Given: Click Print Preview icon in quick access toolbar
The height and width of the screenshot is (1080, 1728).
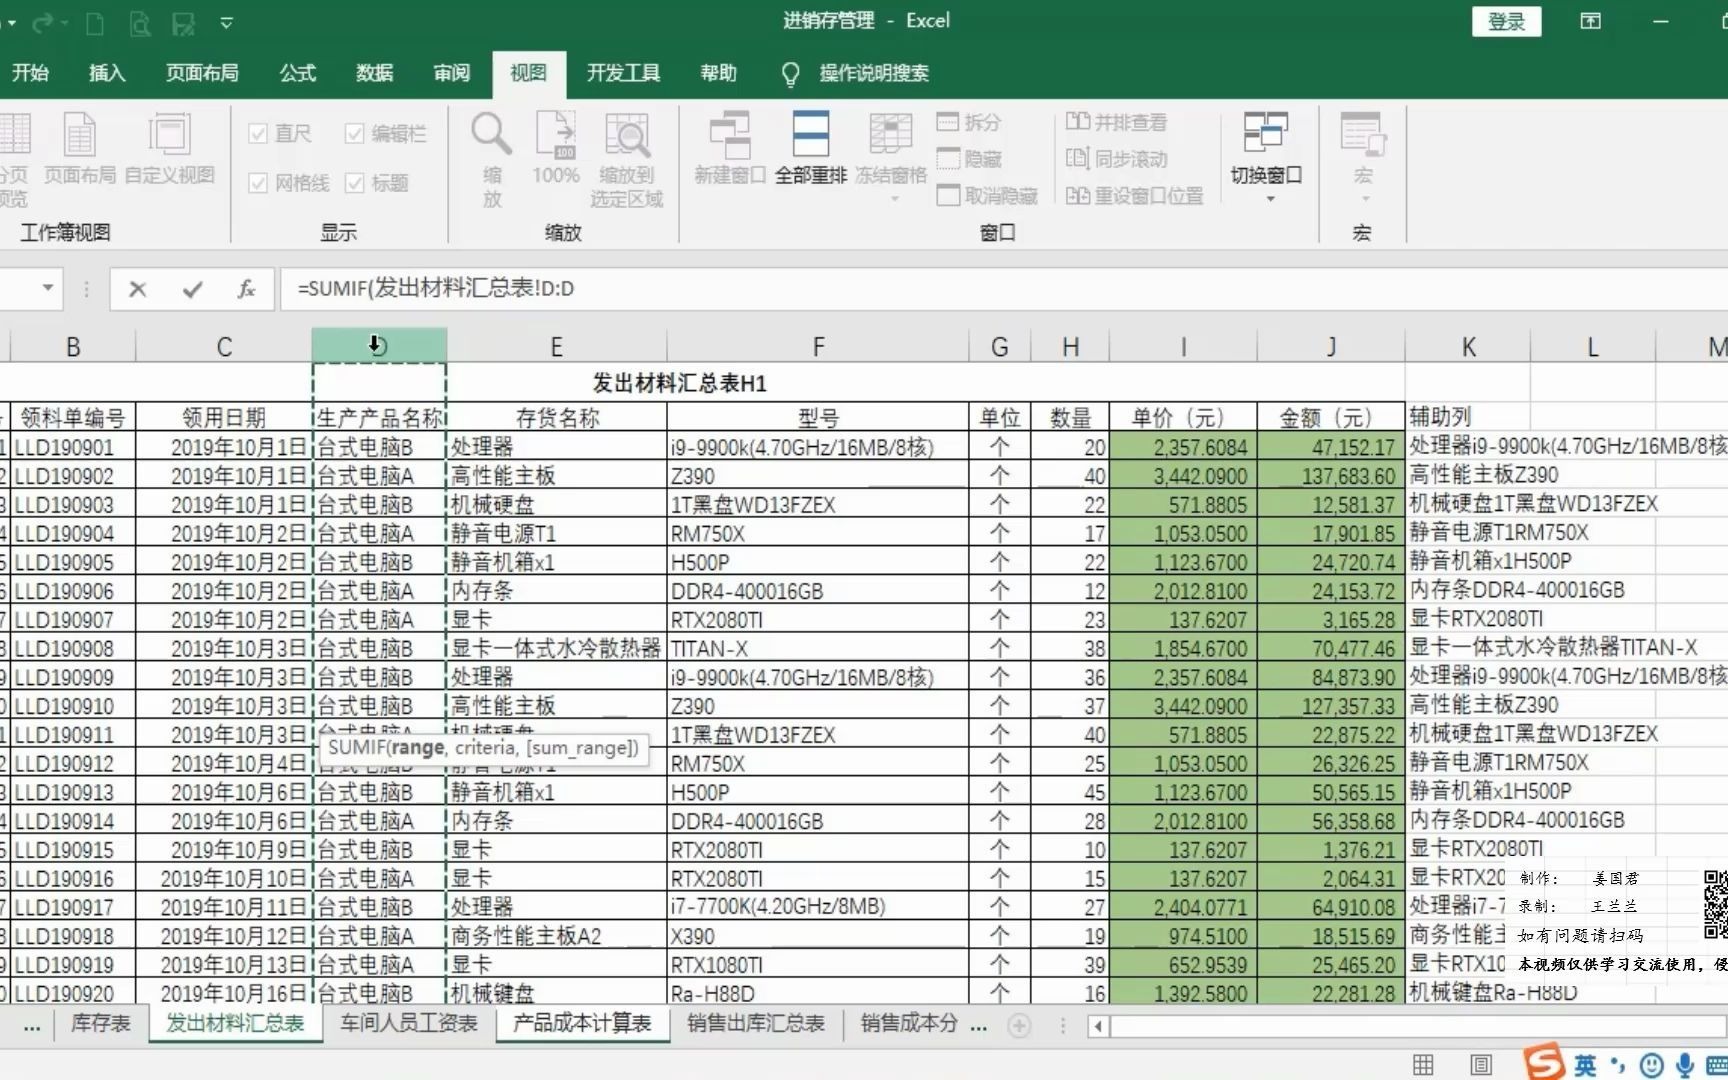Looking at the screenshot, I should (140, 22).
